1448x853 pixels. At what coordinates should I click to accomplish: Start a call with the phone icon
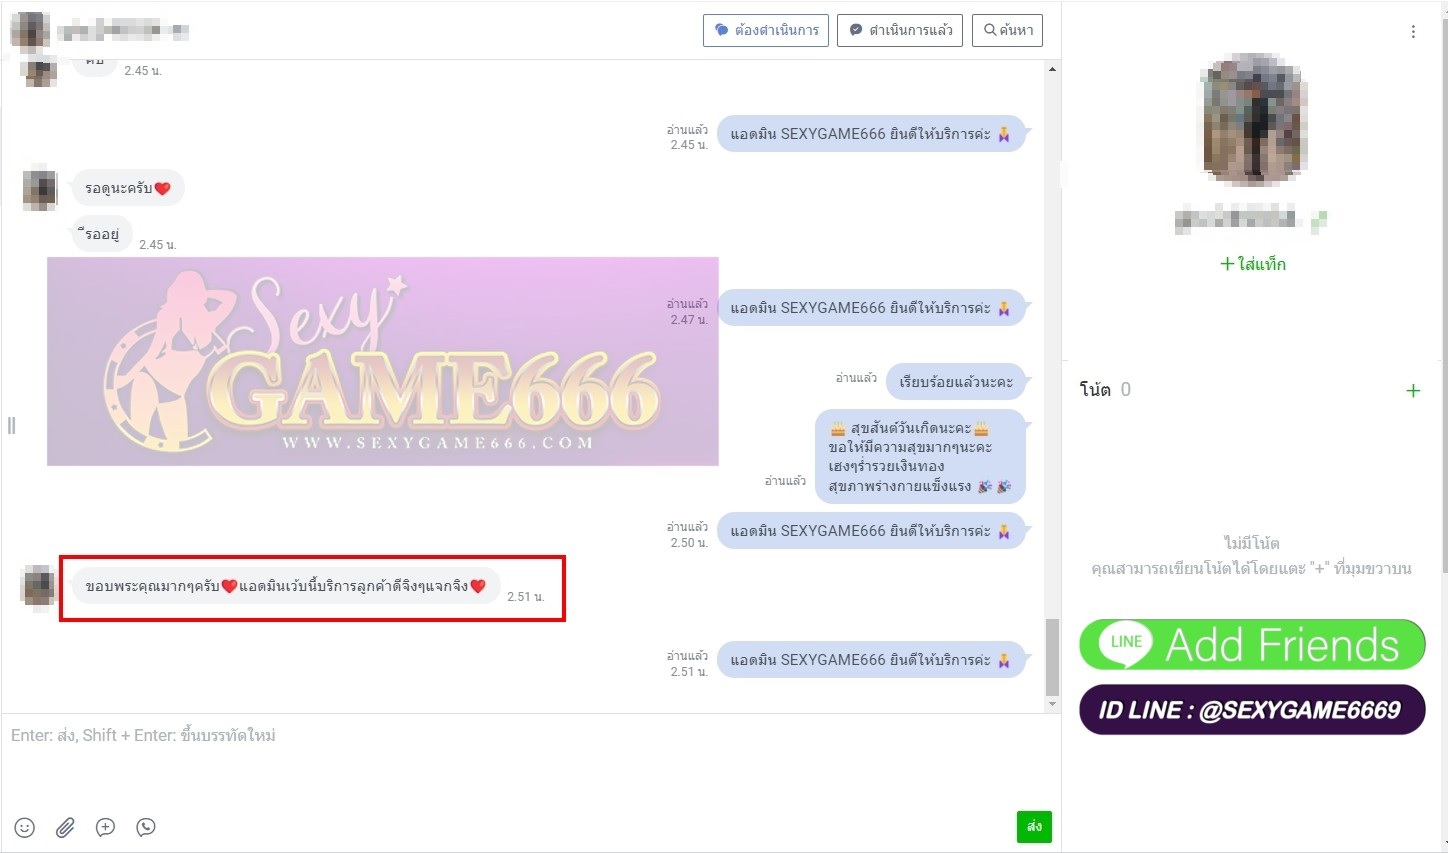pyautogui.click(x=146, y=827)
